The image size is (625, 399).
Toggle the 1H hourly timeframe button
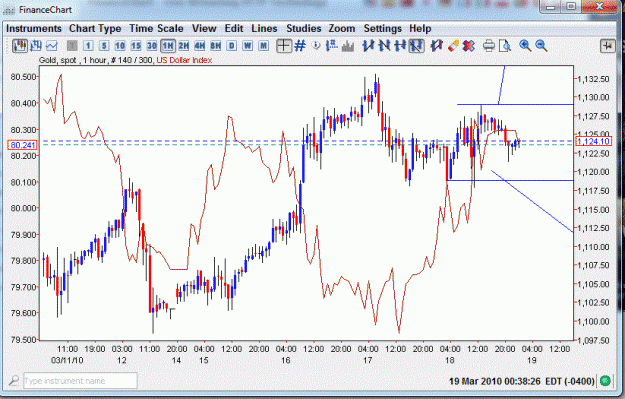pos(168,46)
